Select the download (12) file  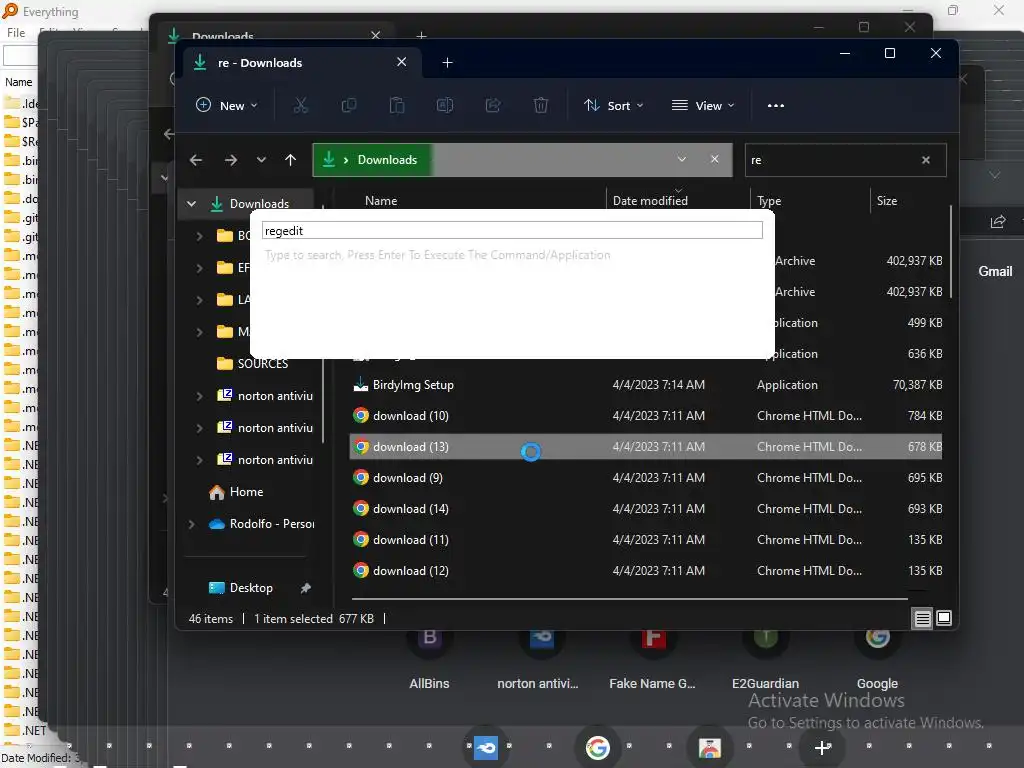(x=645, y=571)
